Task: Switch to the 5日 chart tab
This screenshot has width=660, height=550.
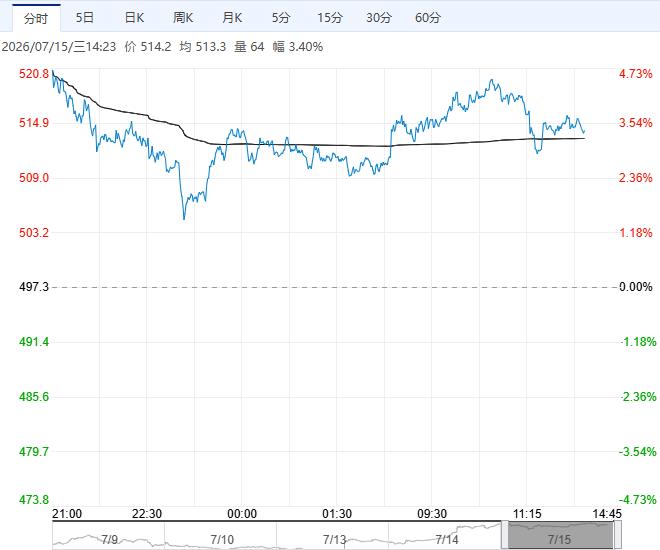Action: coord(85,18)
